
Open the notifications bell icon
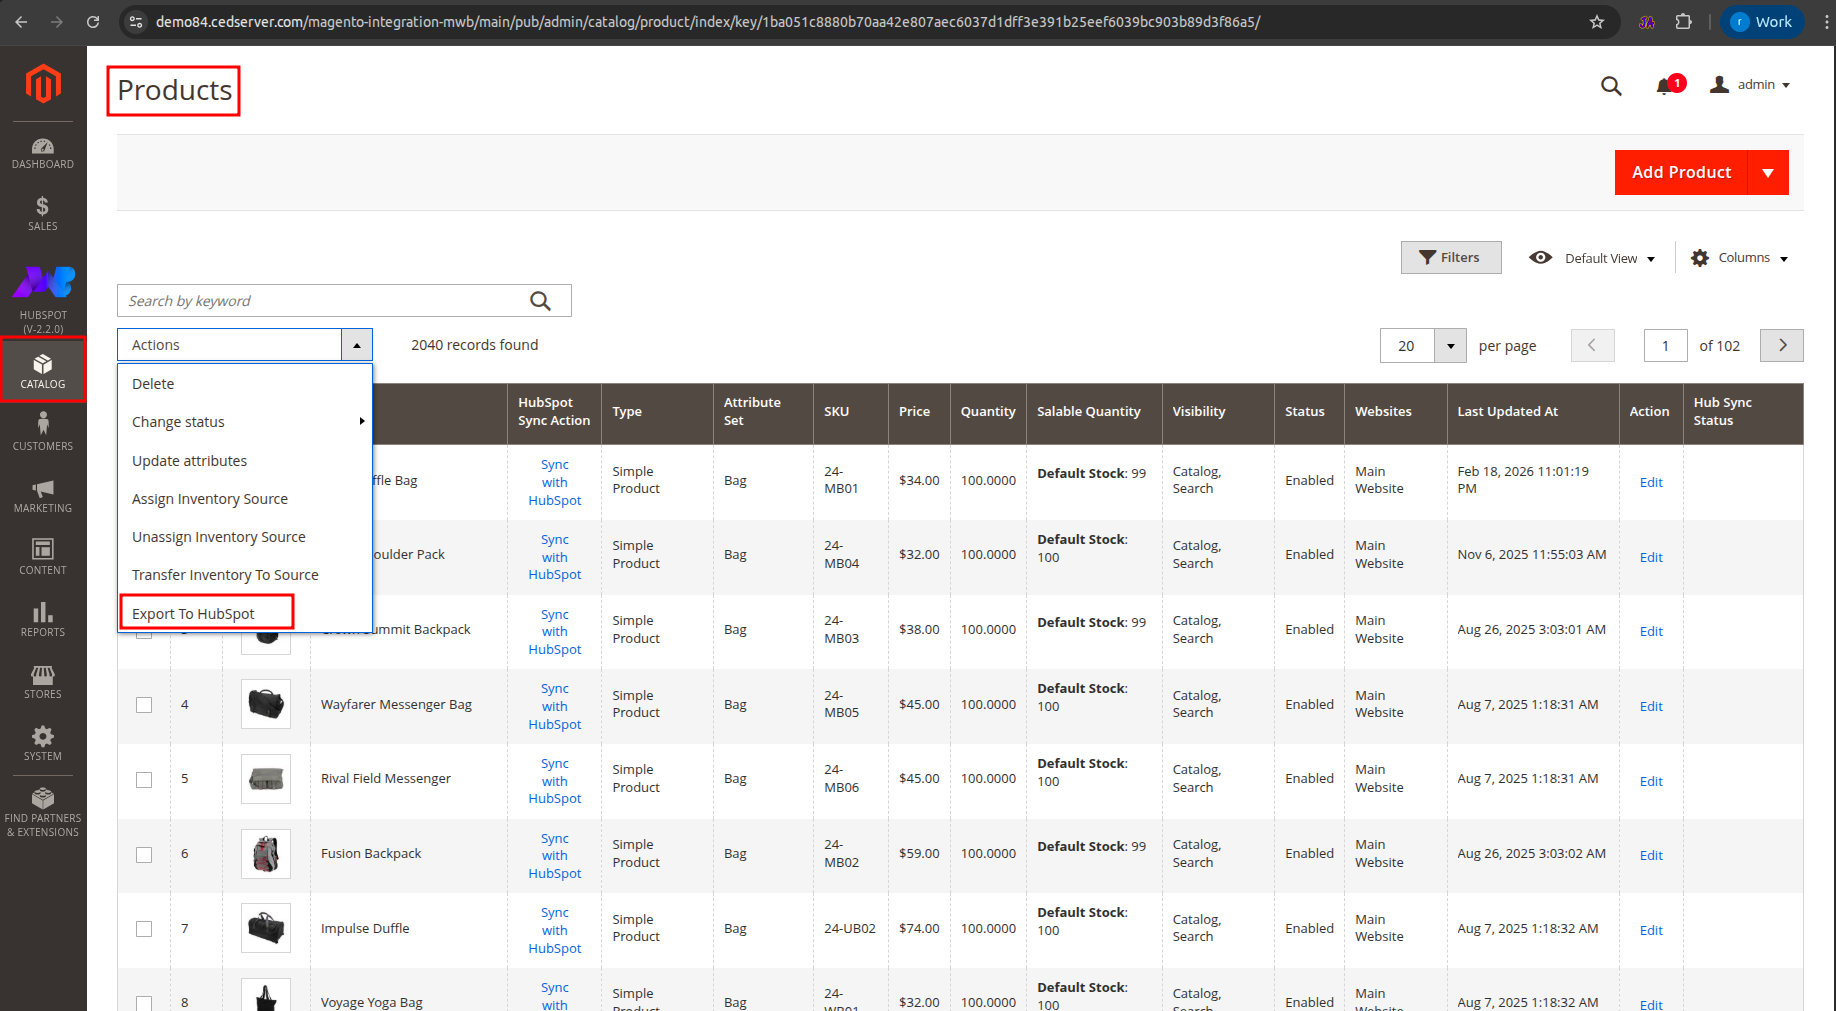(1665, 86)
